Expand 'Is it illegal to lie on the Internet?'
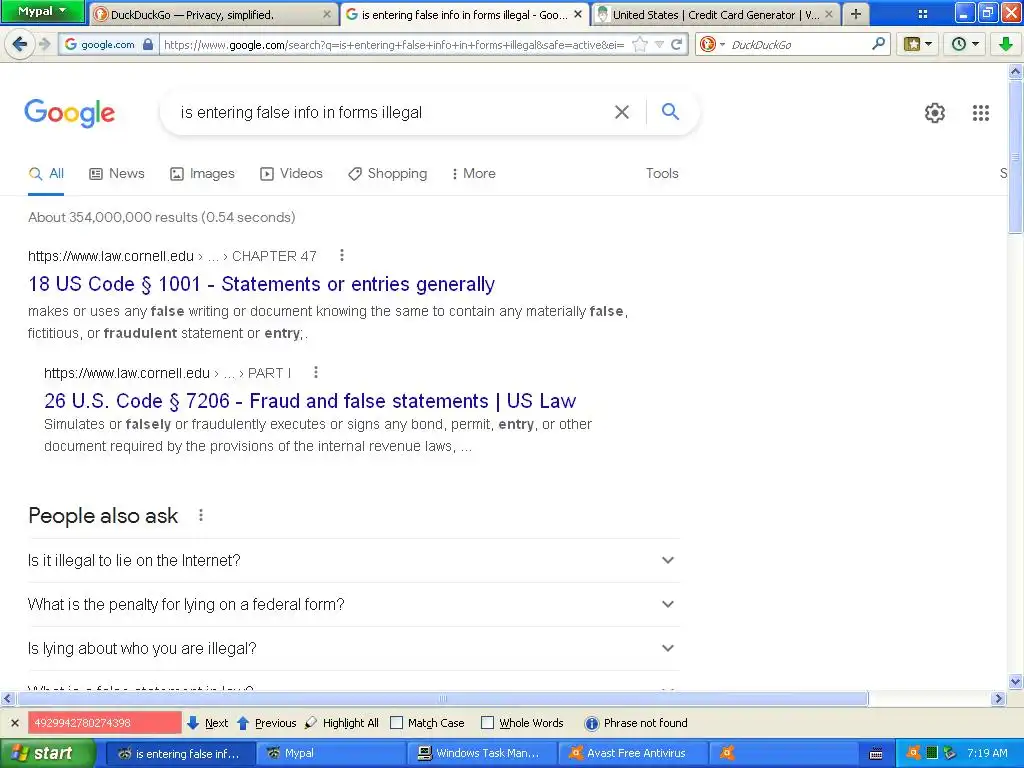 coord(353,560)
